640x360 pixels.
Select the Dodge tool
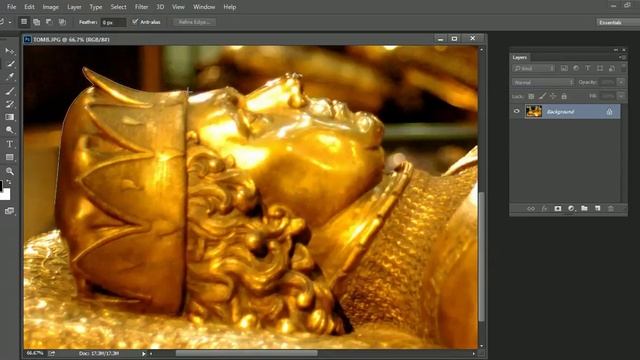(10, 131)
